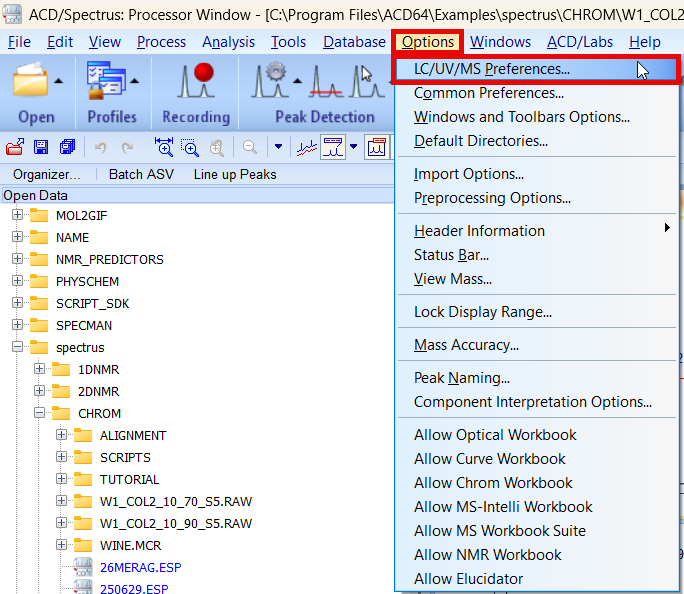
Task: Open the zoom options dropdown arrow
Action: (x=278, y=147)
